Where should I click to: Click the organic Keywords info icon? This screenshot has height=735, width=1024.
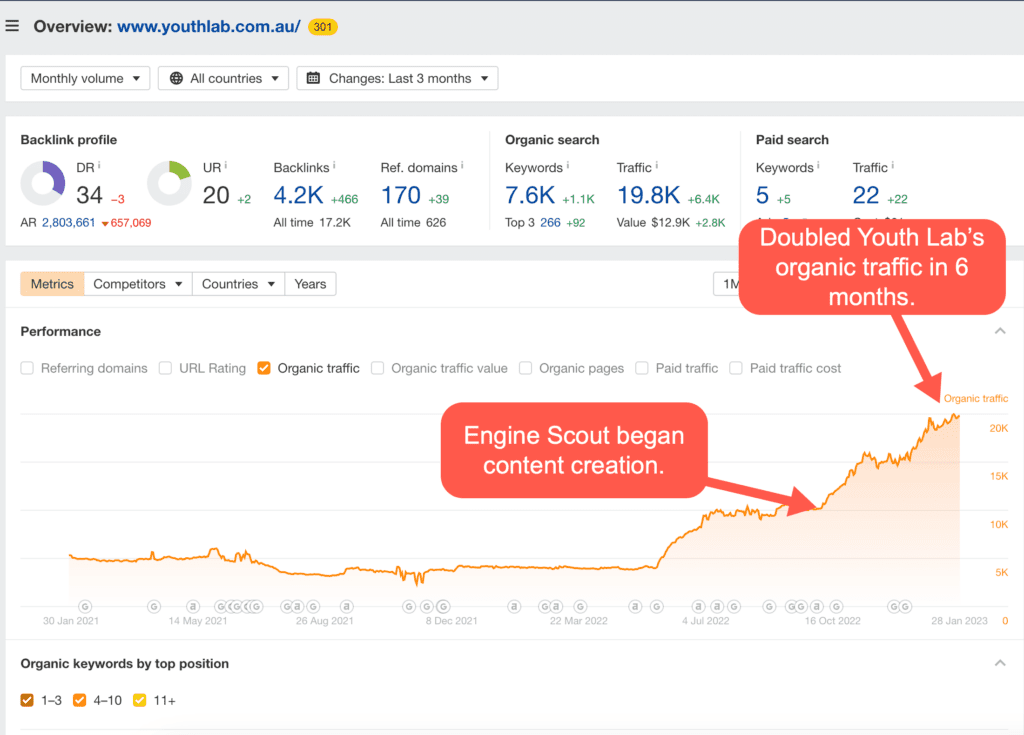[568, 166]
